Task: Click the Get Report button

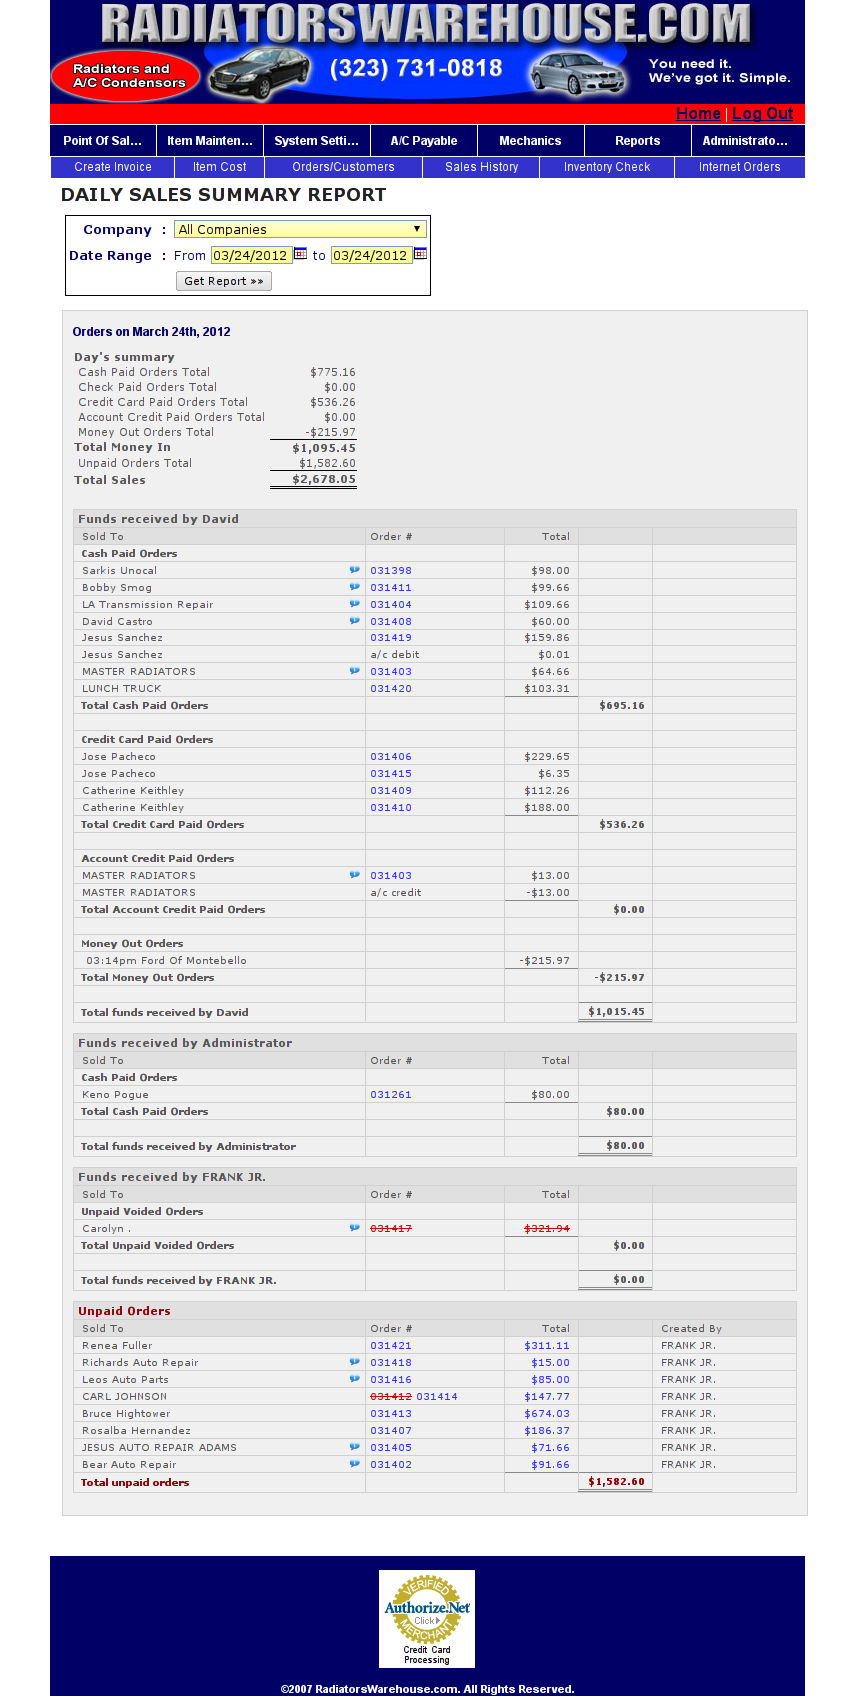Action: tap(224, 281)
